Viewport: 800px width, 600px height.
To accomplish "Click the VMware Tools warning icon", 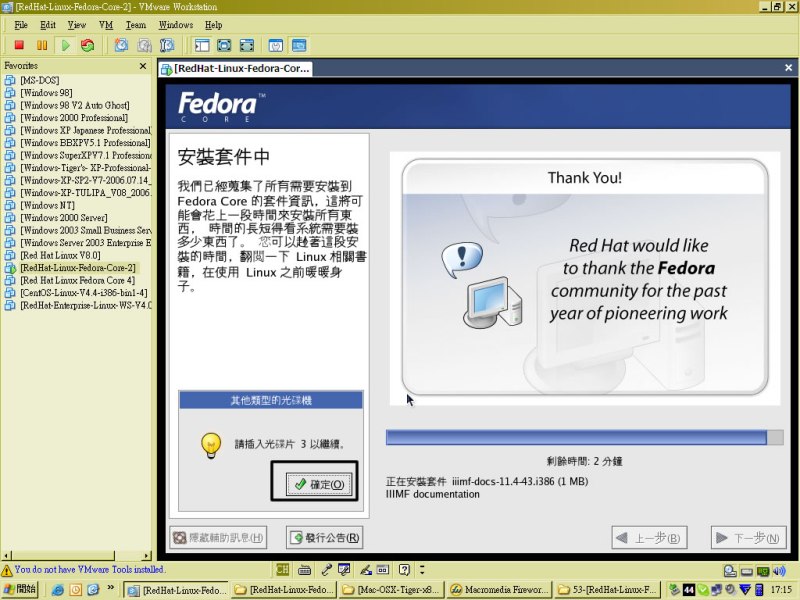I will [7, 570].
